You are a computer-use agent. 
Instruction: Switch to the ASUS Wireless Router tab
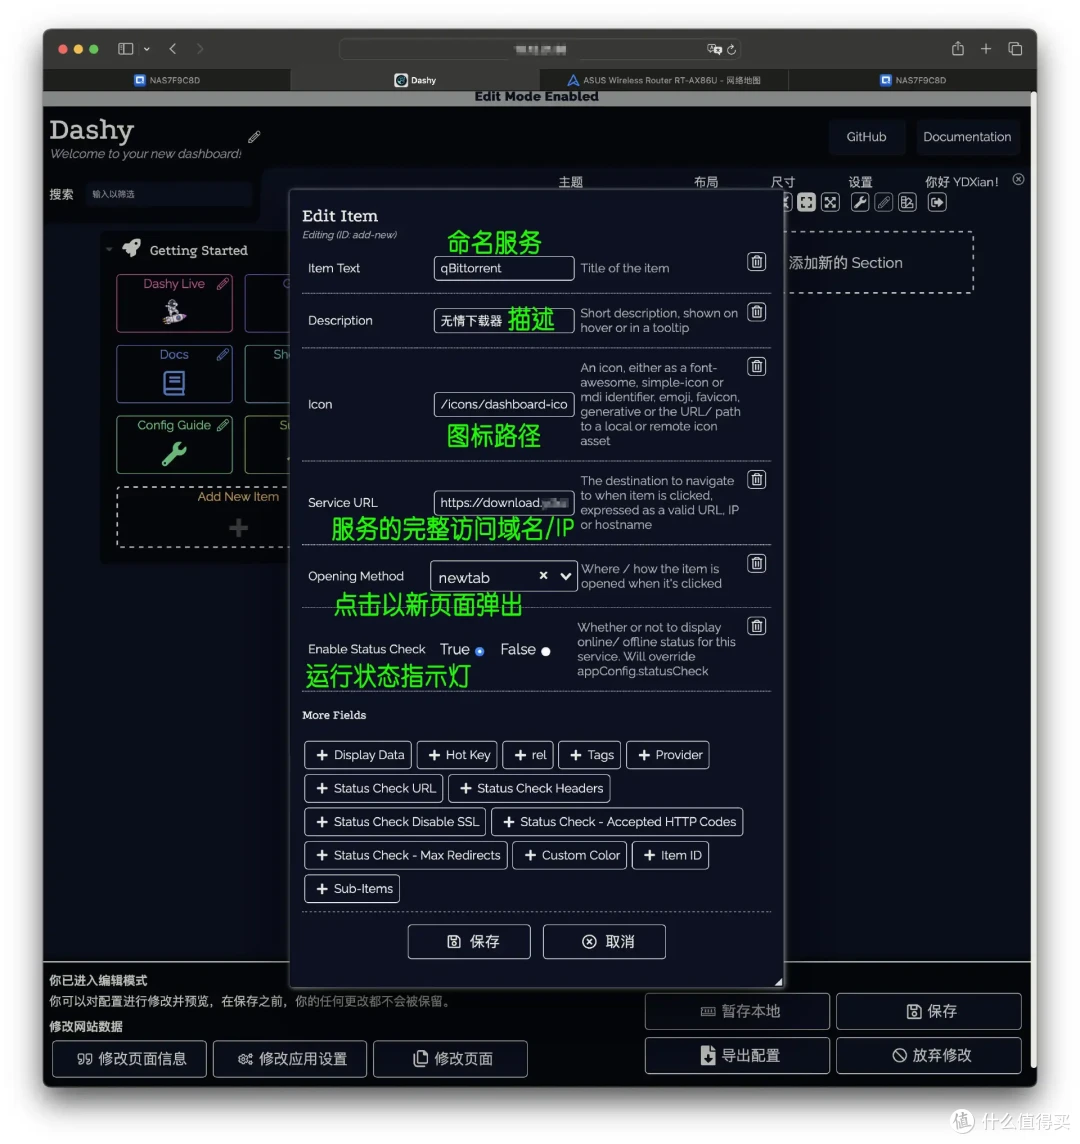664,80
